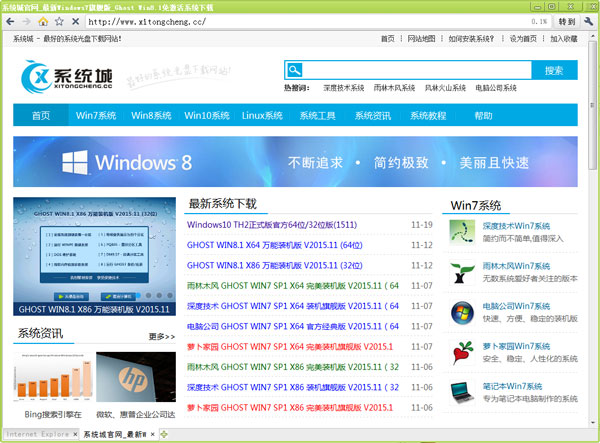Open 萝卜家园 GHOST WIN7 SP1 X86 link

pyautogui.click(x=290, y=407)
